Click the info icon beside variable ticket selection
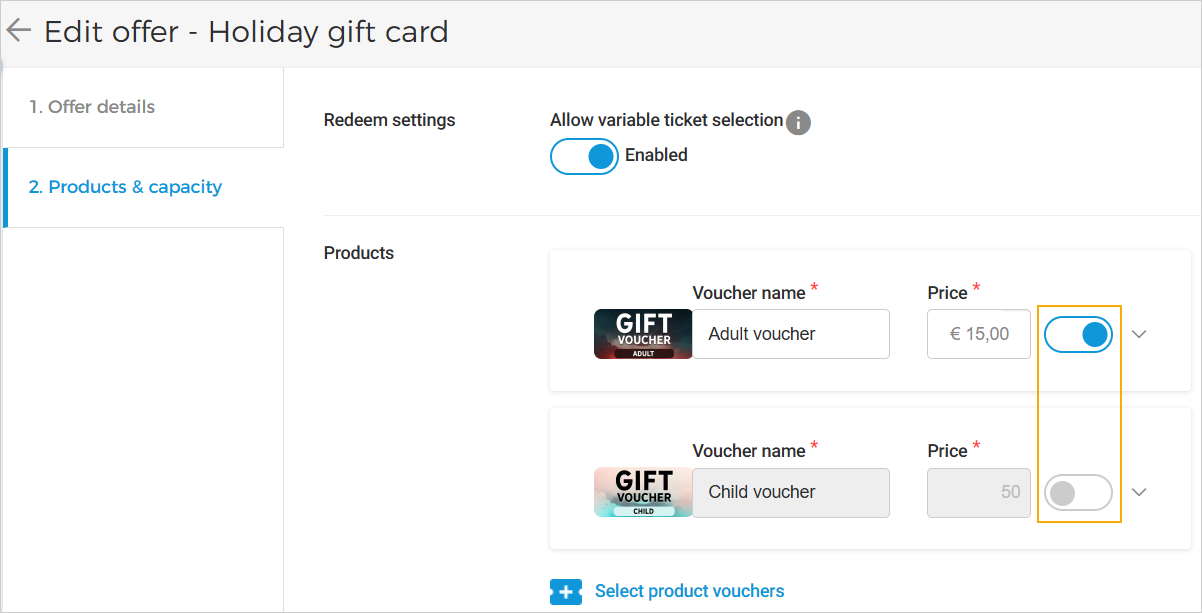1202x613 pixels. 798,123
